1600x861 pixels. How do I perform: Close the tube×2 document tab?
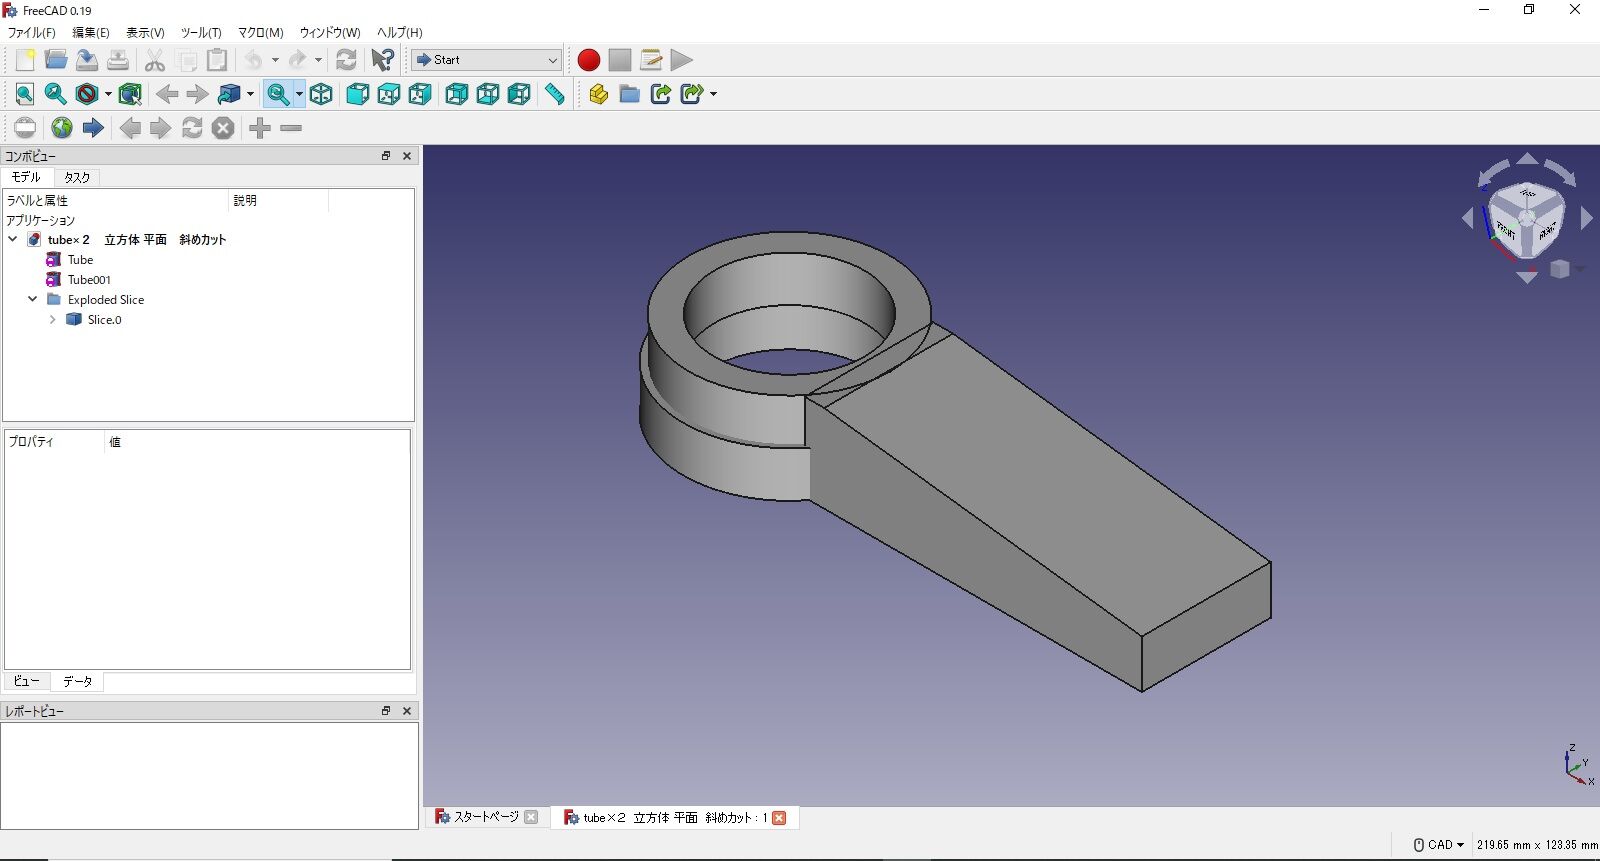[x=779, y=818]
